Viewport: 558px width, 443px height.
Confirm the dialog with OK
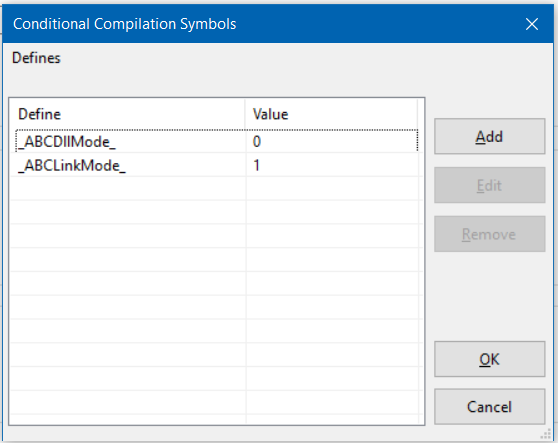point(489,359)
